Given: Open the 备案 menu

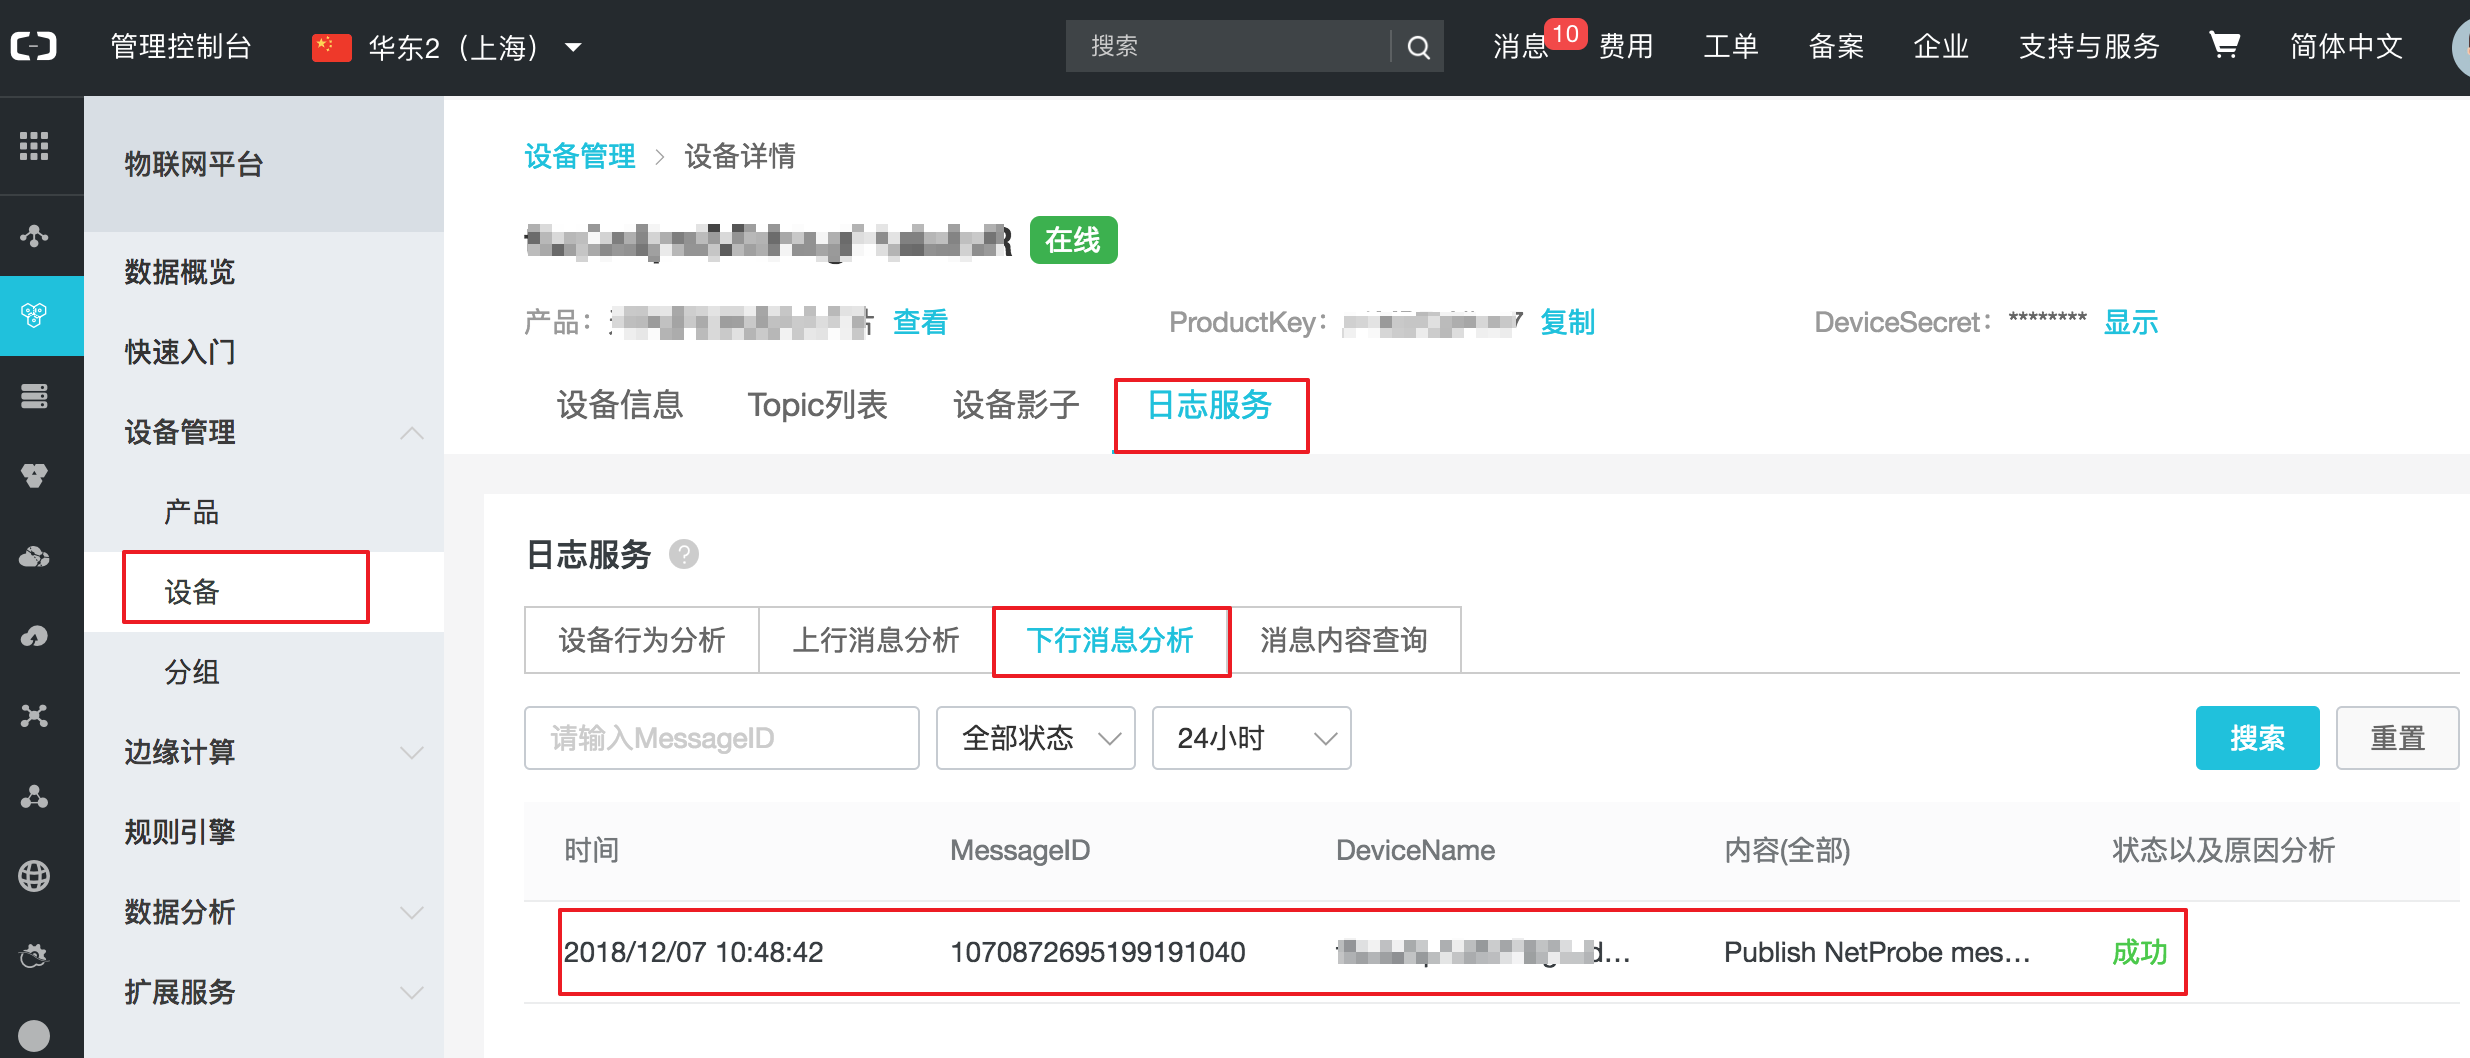Looking at the screenshot, I should point(1836,46).
